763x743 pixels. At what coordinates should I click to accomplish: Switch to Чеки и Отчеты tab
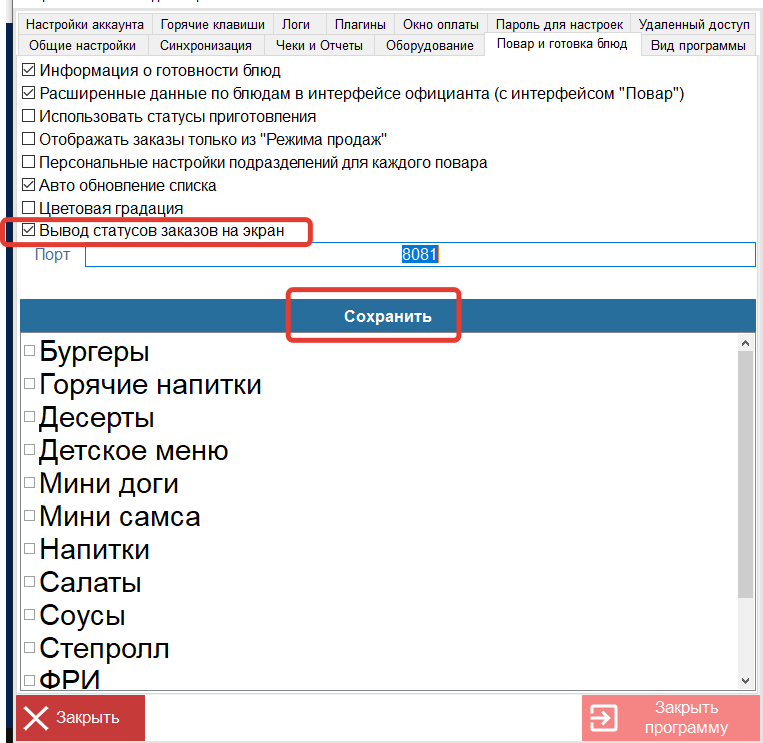pos(320,45)
